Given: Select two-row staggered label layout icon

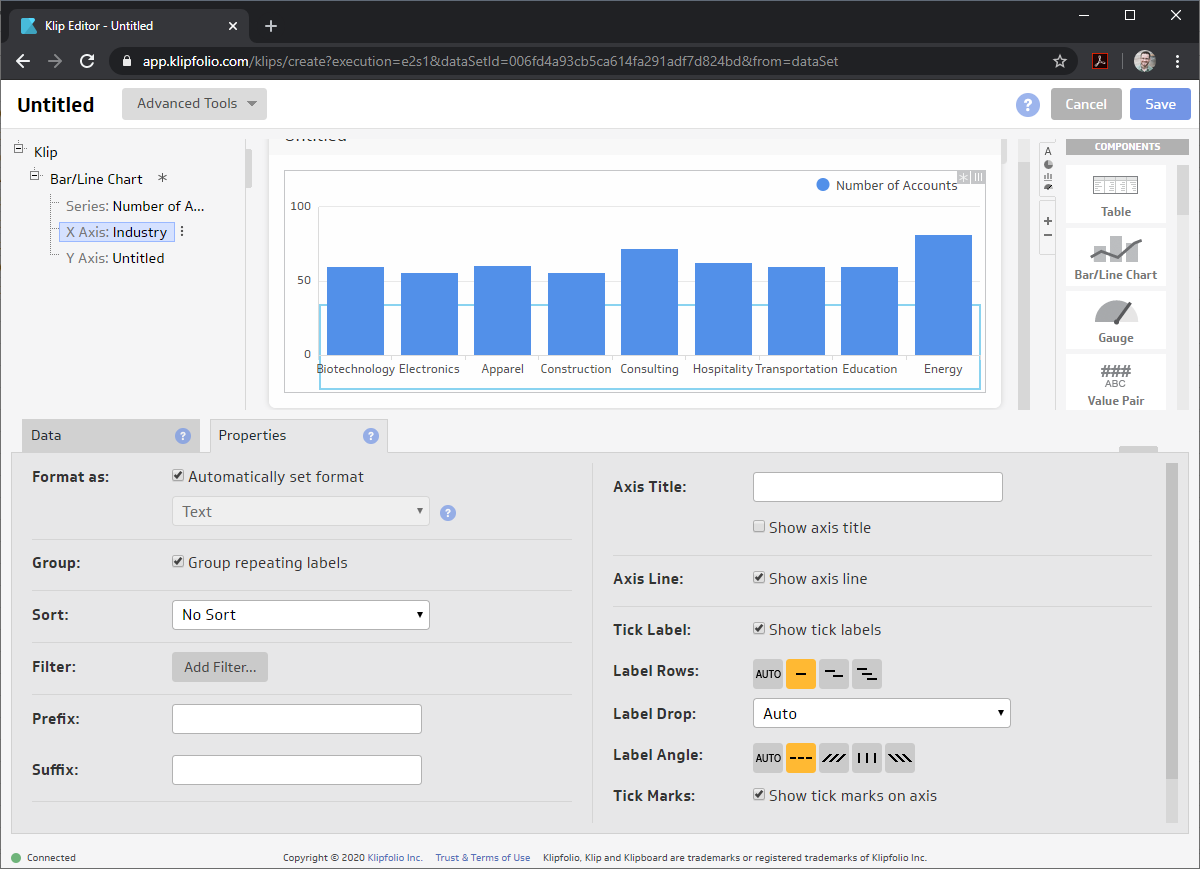Looking at the screenshot, I should 834,674.
